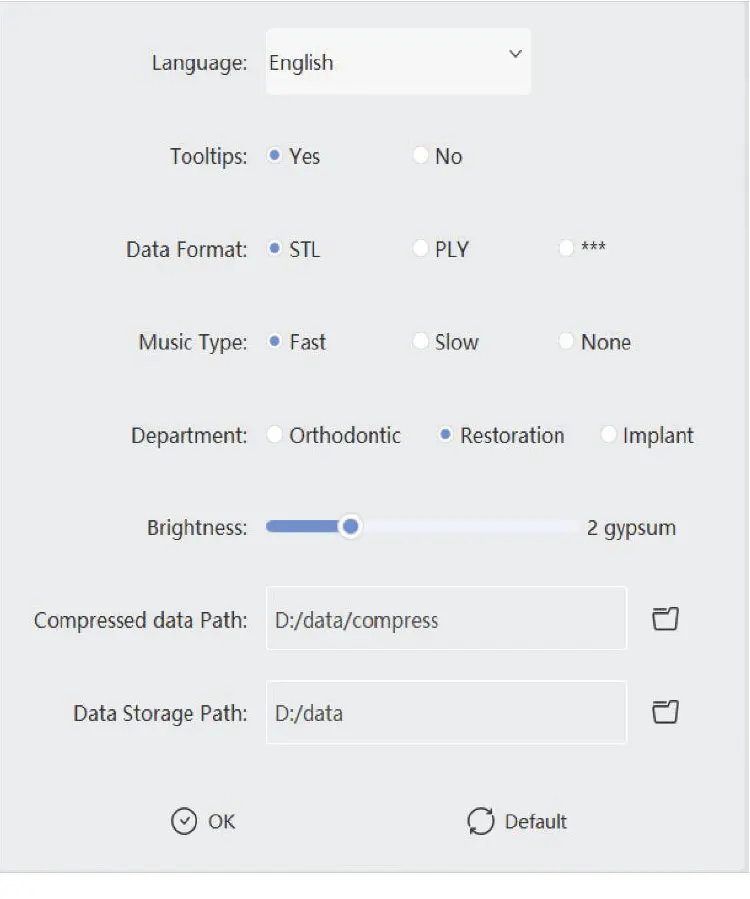750x899 pixels.
Task: Set Music Type to Slow
Action: [x=421, y=342]
